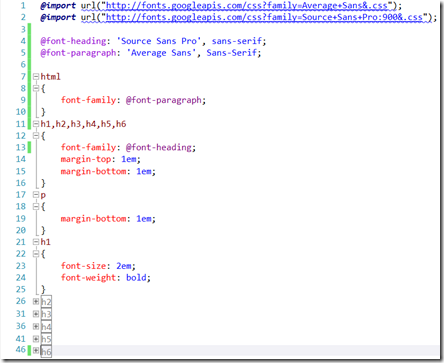The image size is (444, 363).
Task: Collapse the p rule block
Action: [x=36, y=195]
